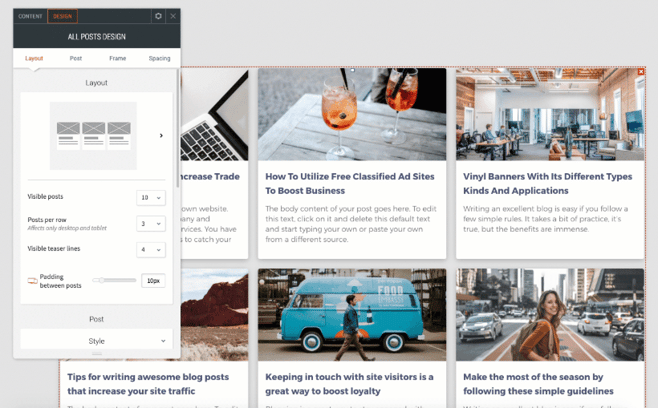Image resolution: width=658 pixels, height=408 pixels.
Task: Click the blue food van post image
Action: click(x=351, y=314)
